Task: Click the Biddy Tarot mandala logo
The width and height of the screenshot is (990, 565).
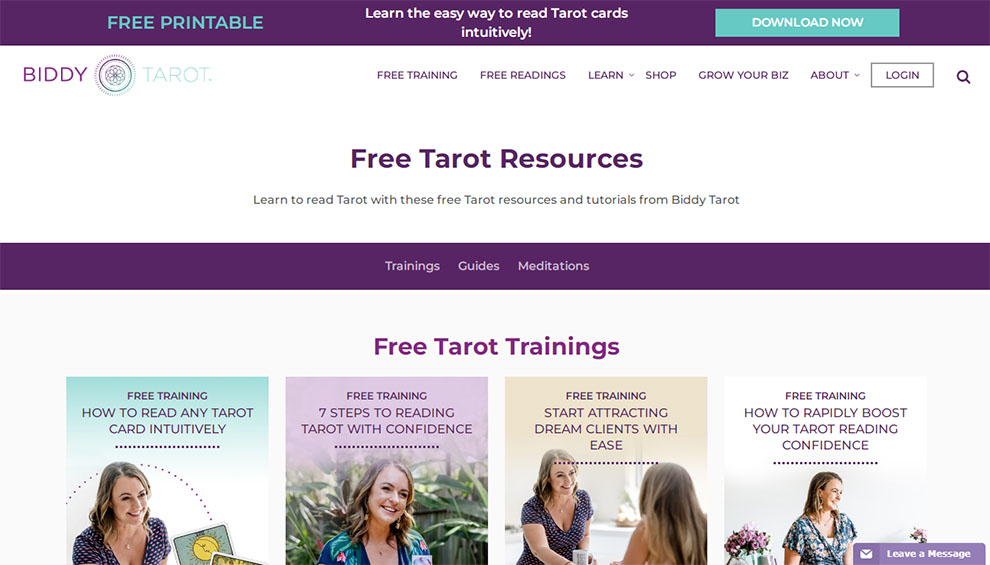Action: click(x=115, y=75)
